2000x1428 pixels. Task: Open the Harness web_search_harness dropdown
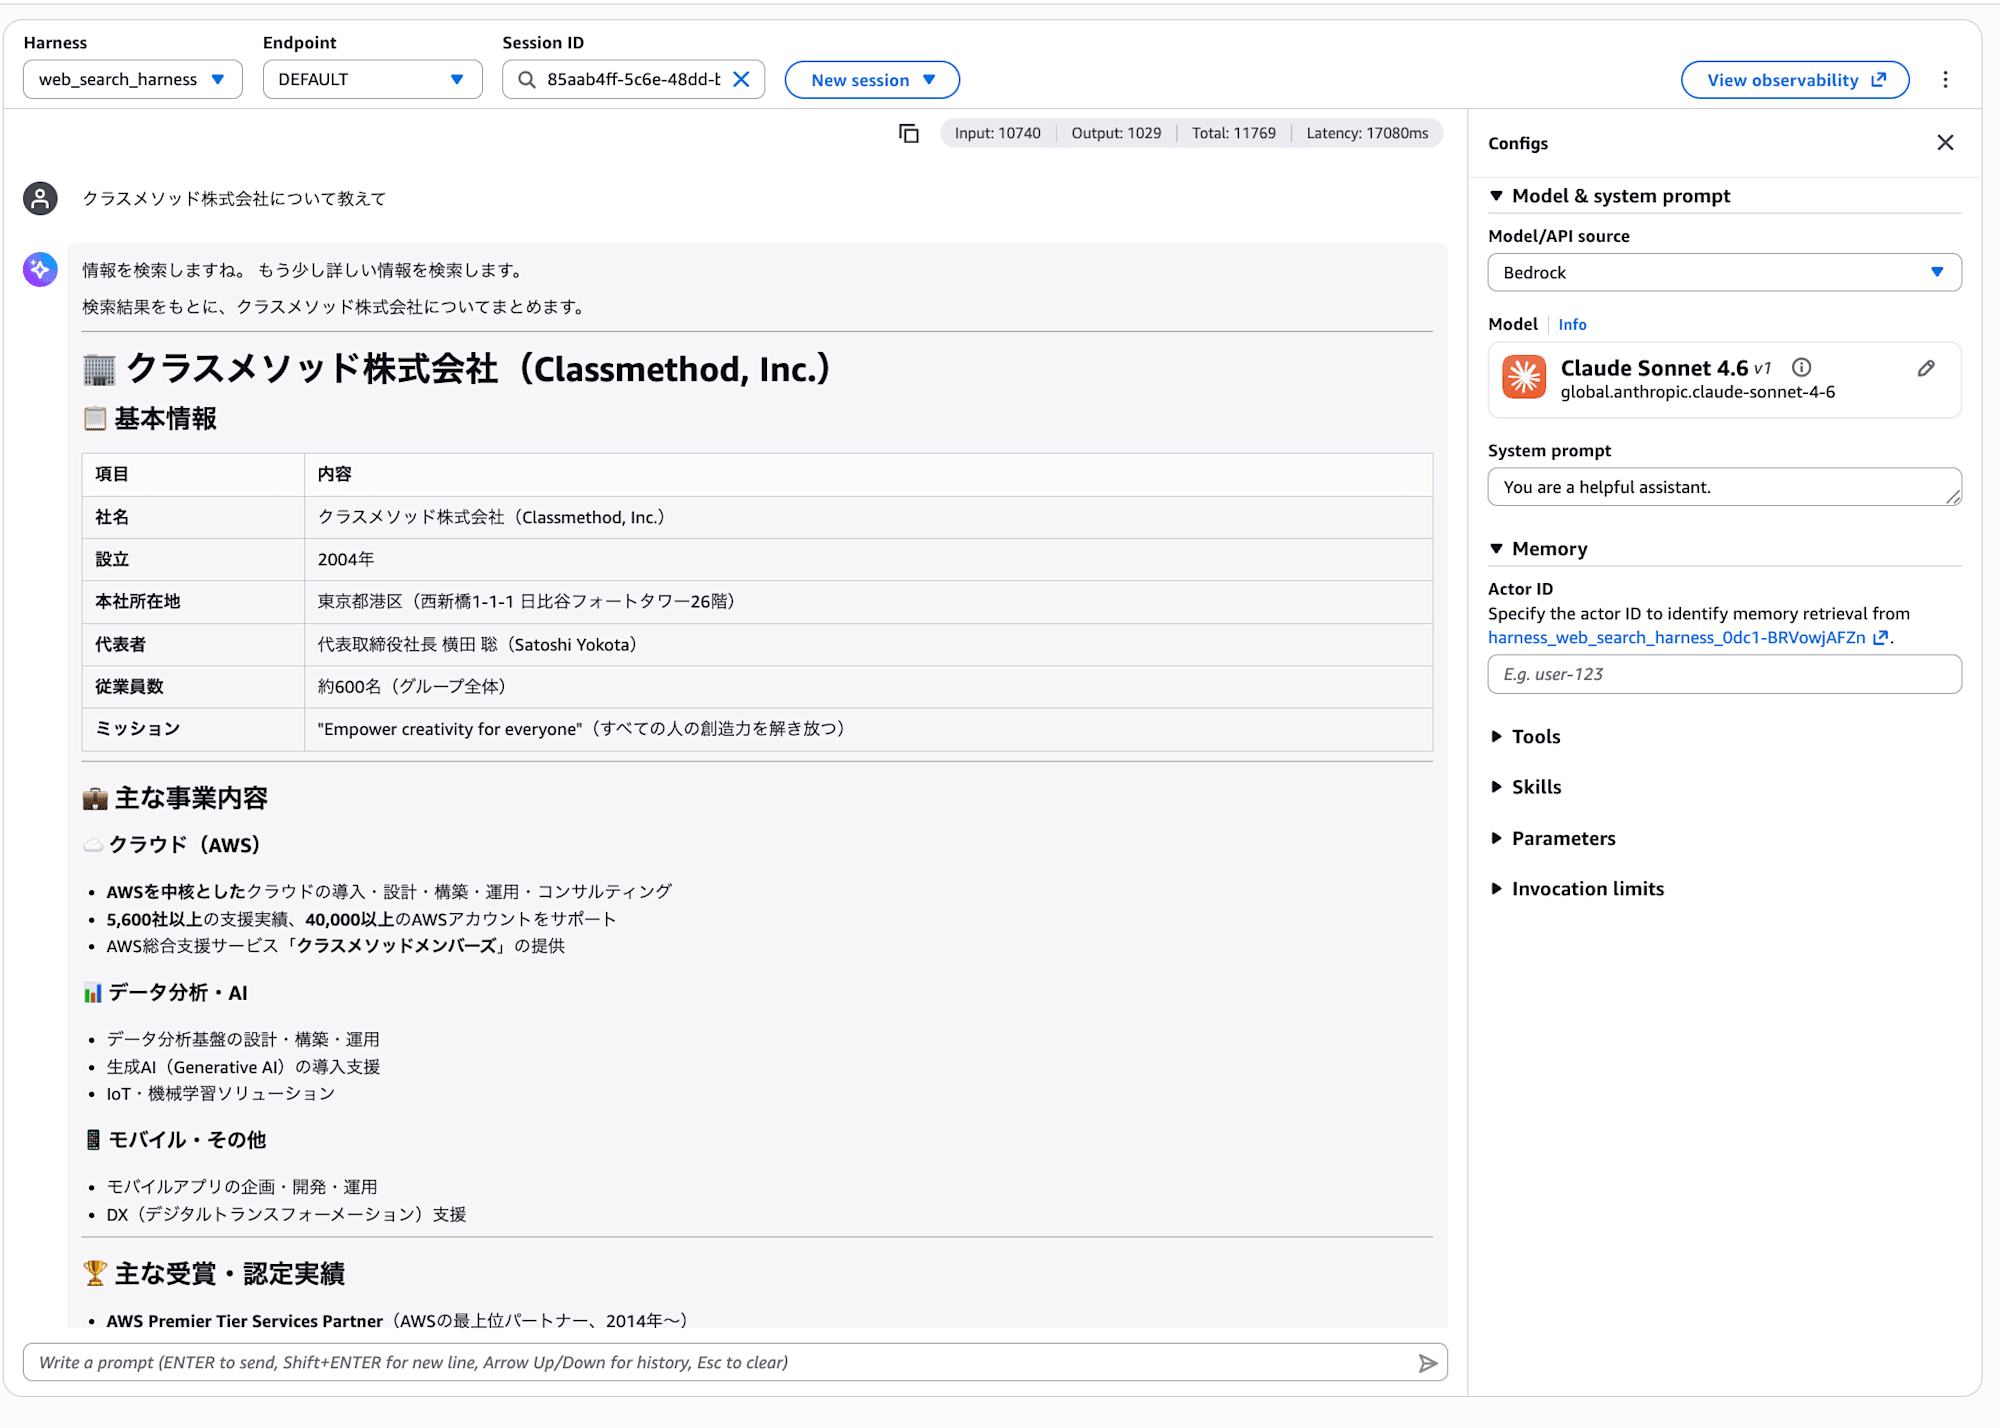[x=133, y=79]
